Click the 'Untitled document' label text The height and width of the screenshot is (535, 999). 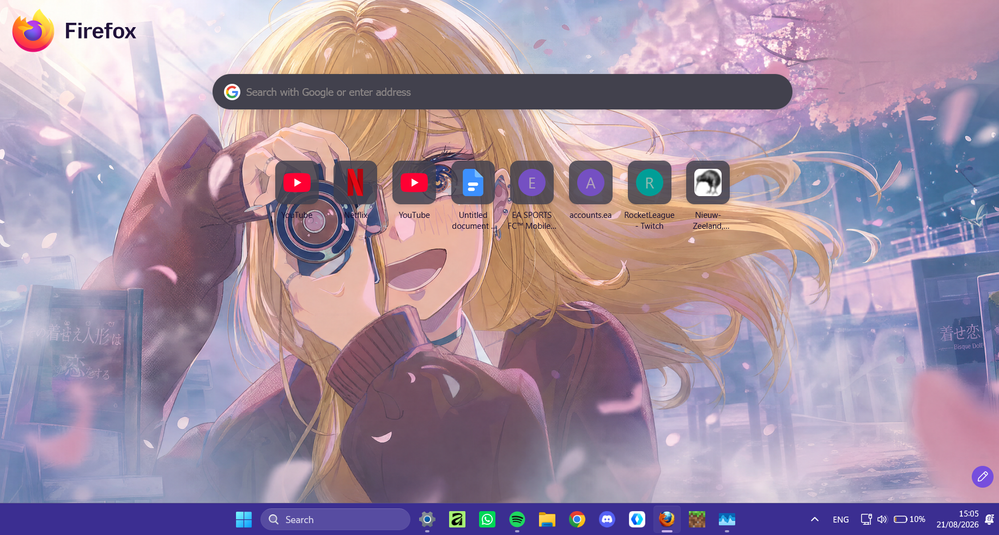click(473, 220)
